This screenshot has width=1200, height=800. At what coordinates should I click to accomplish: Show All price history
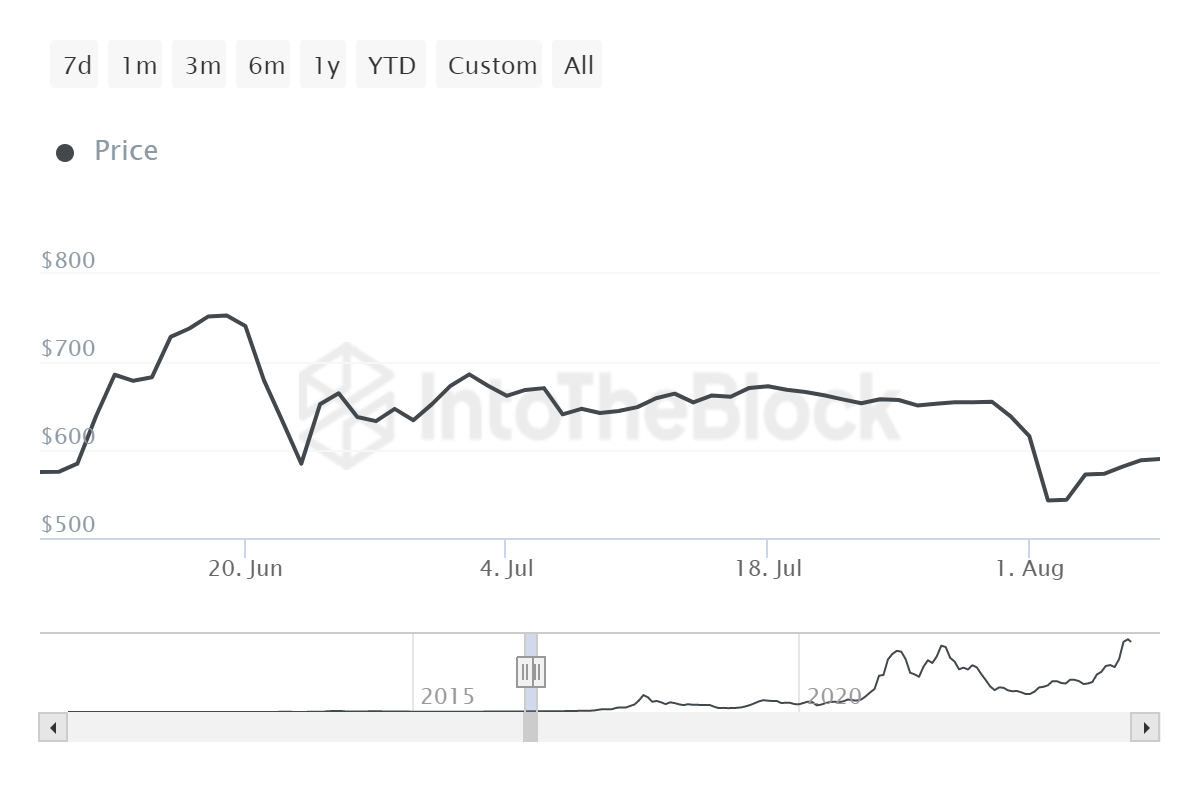[x=579, y=66]
